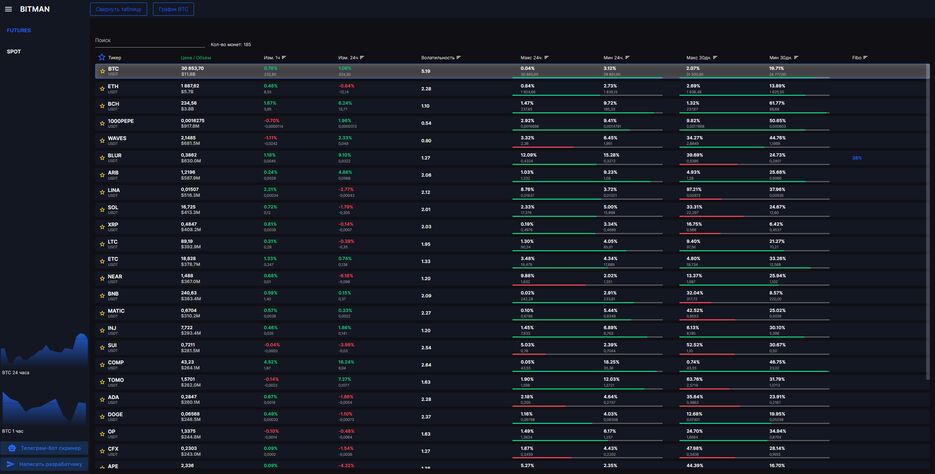Toggle favorite star for TOMO

click(x=102, y=382)
